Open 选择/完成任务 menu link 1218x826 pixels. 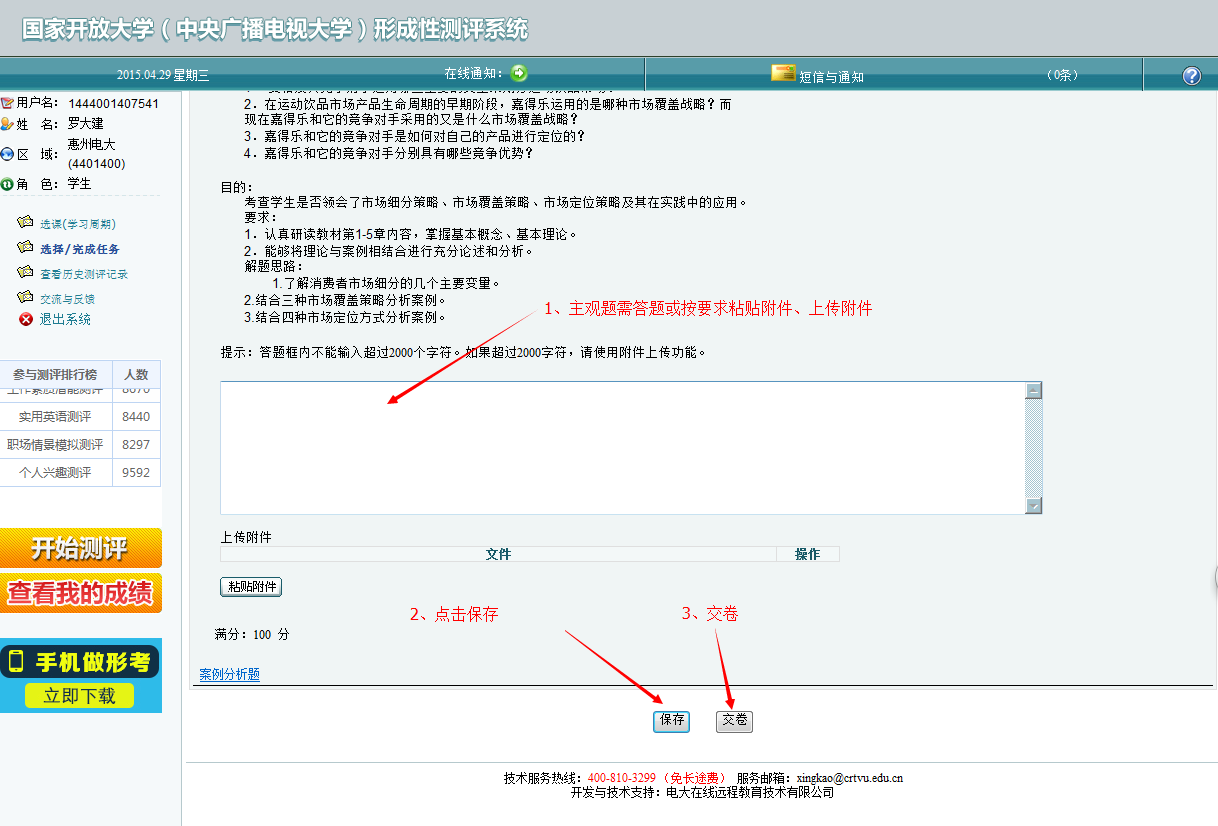point(80,249)
